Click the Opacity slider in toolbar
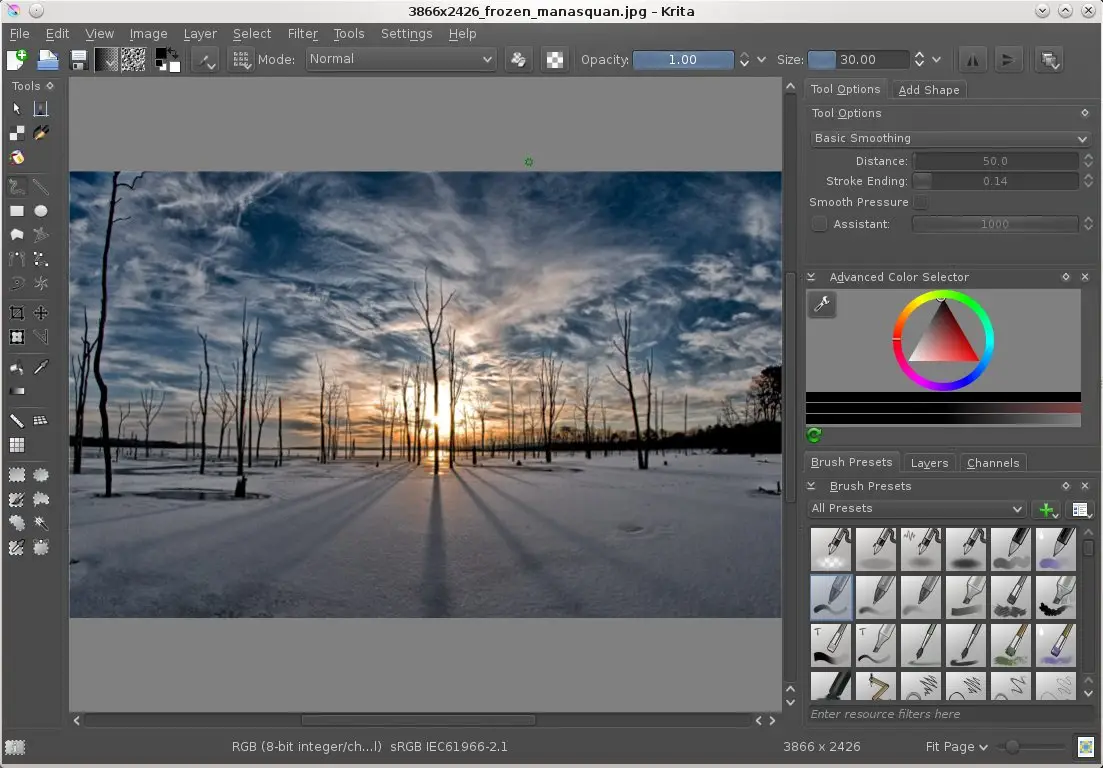The width and height of the screenshot is (1103, 768). click(x=683, y=60)
